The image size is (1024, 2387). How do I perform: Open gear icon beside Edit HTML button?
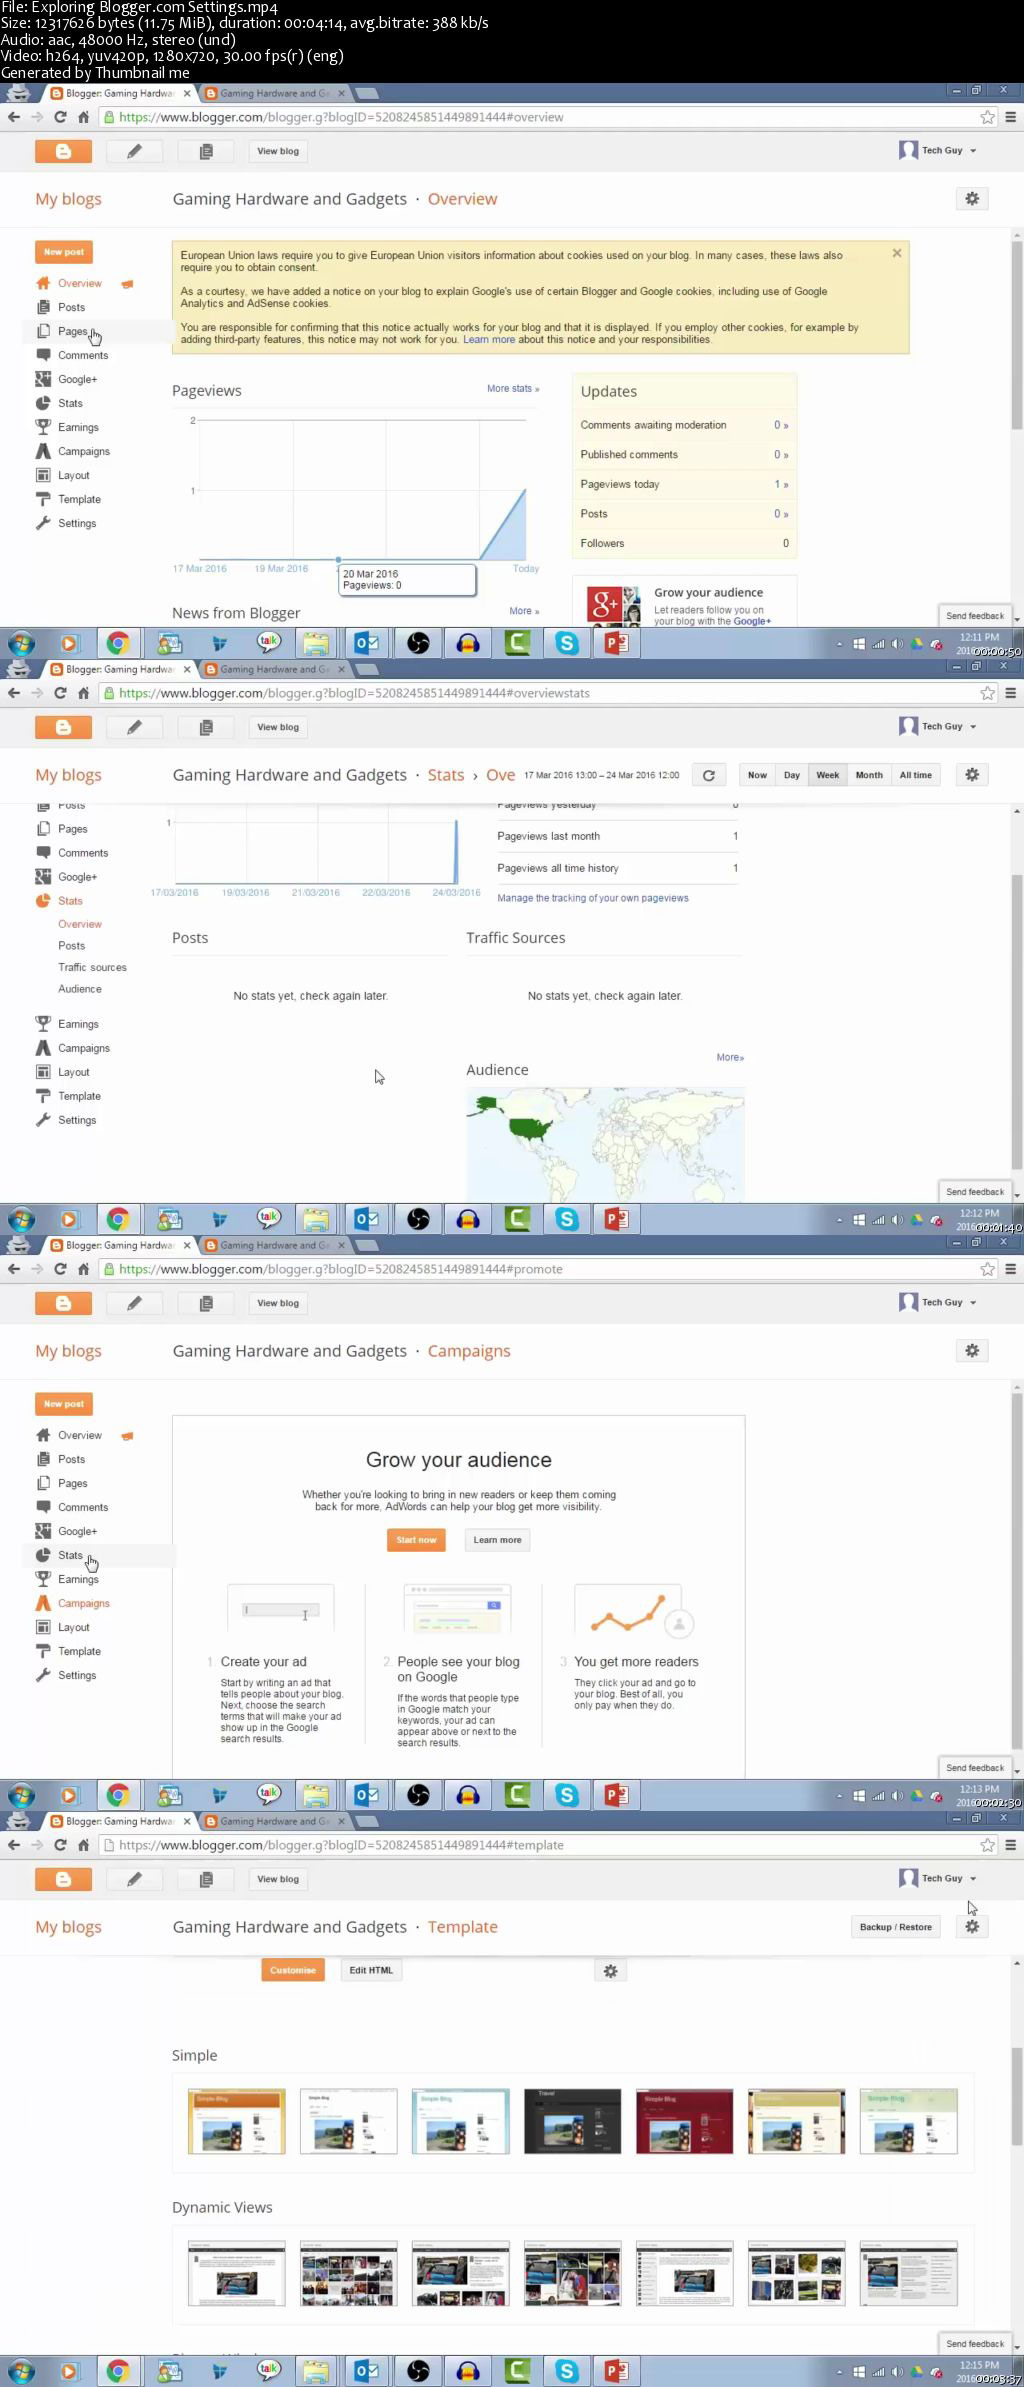pos(611,1971)
